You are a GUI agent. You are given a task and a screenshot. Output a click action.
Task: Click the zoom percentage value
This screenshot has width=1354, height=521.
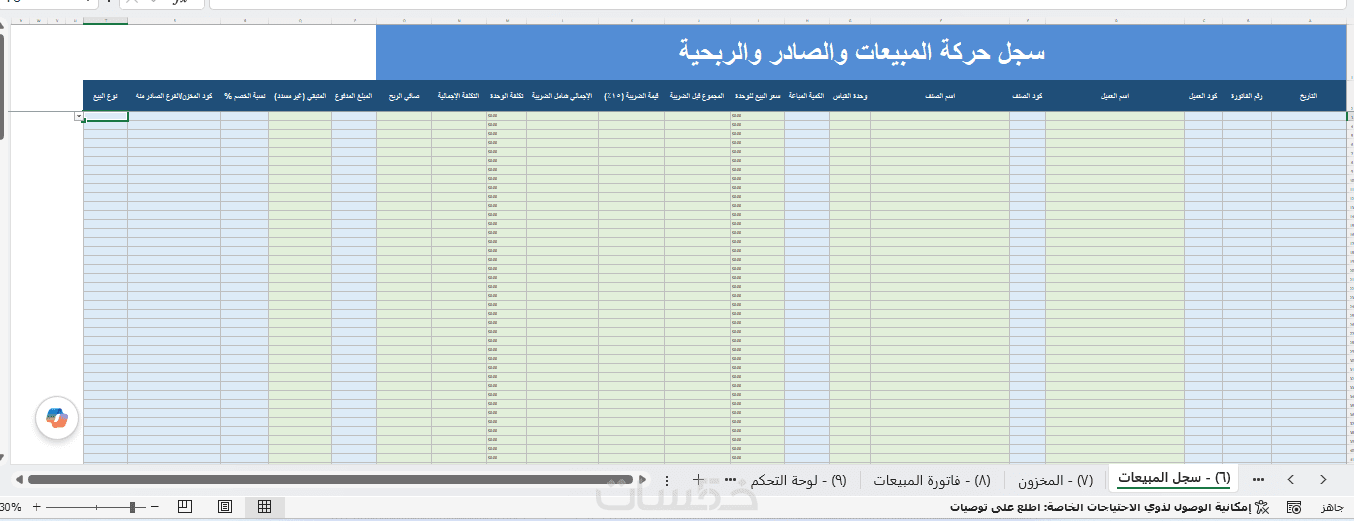(x=10, y=507)
